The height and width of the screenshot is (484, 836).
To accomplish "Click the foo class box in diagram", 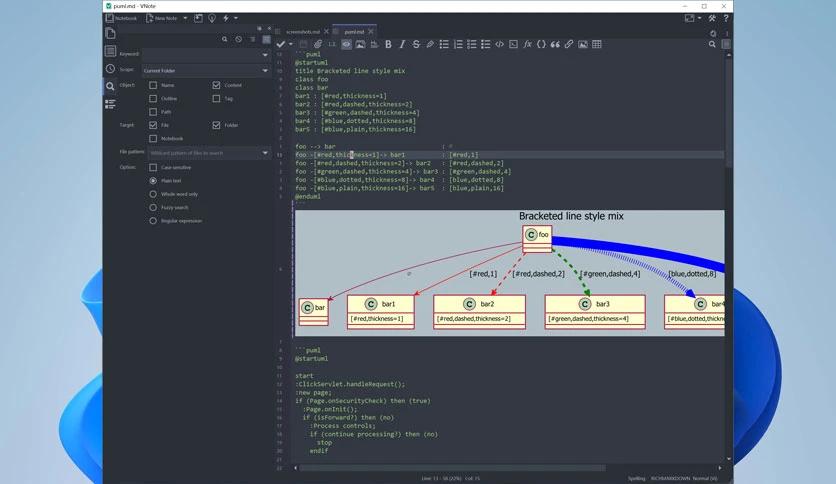I will click(537, 239).
